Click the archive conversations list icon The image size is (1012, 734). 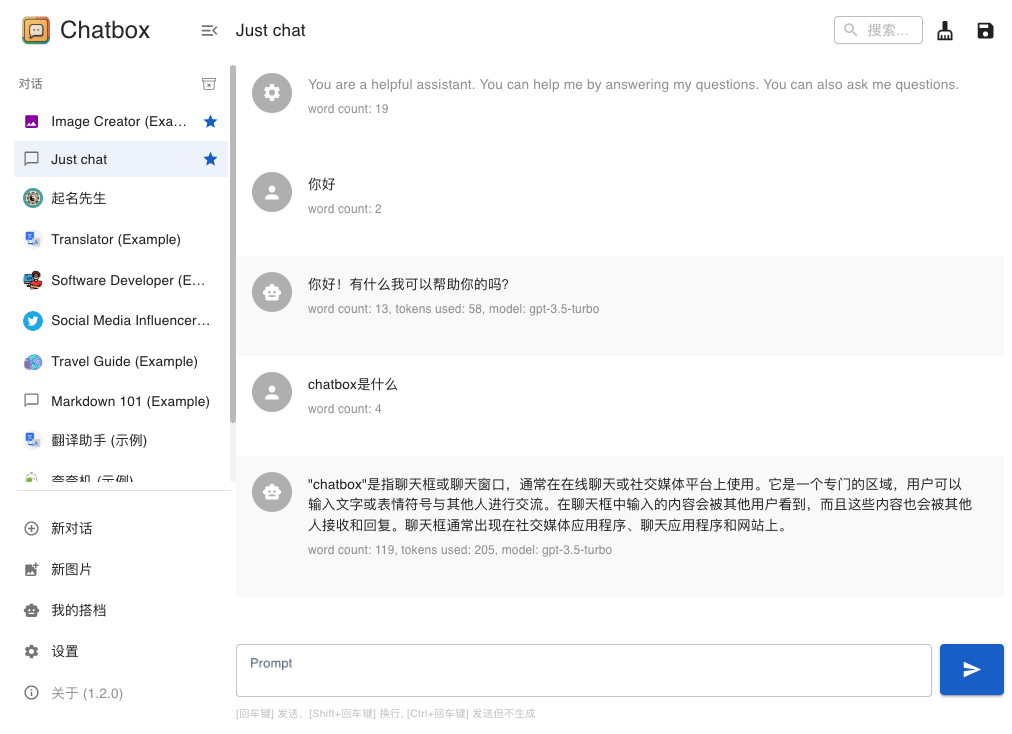[209, 84]
